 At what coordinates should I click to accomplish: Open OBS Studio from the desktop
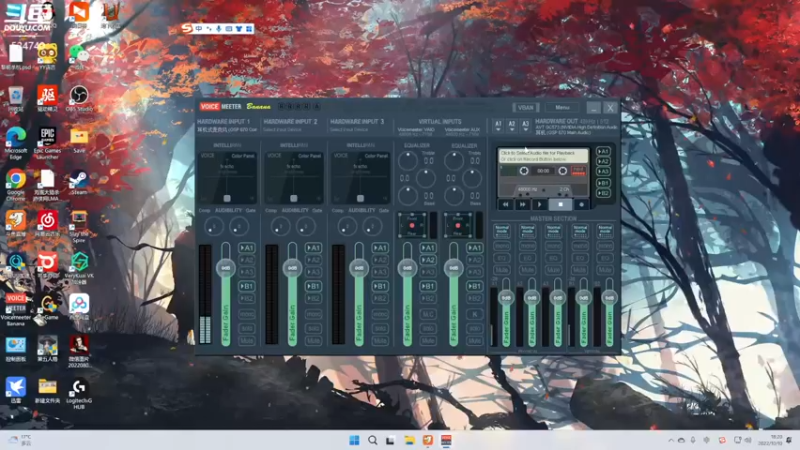(79, 98)
